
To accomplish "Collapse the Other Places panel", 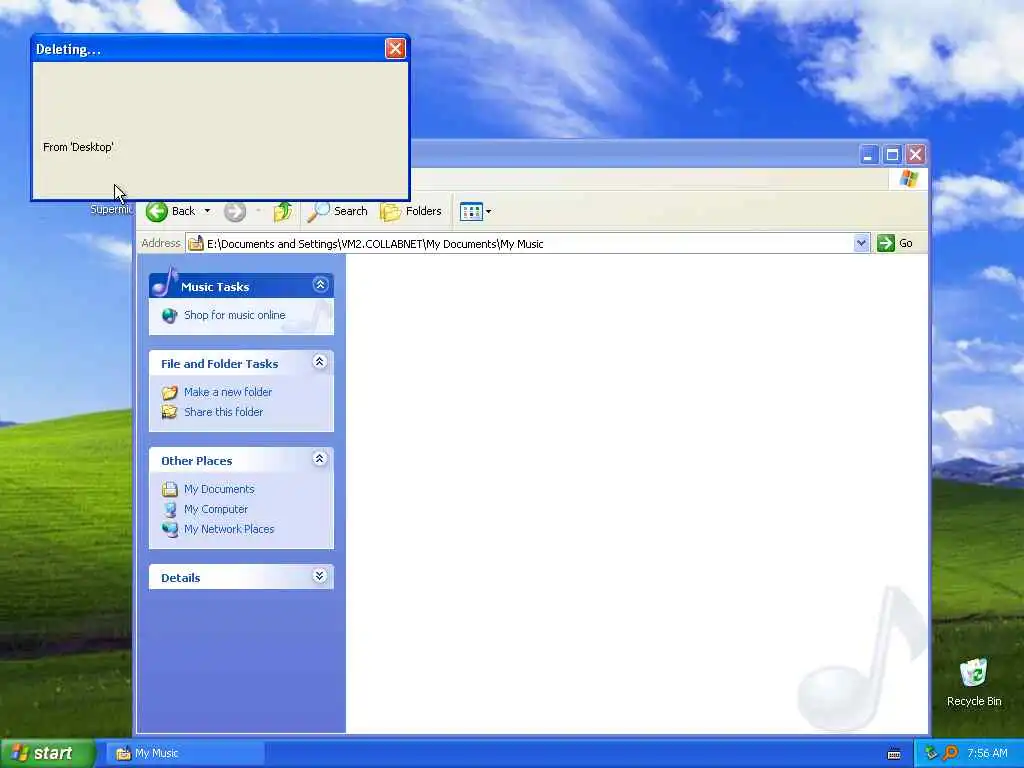I will 319,459.
